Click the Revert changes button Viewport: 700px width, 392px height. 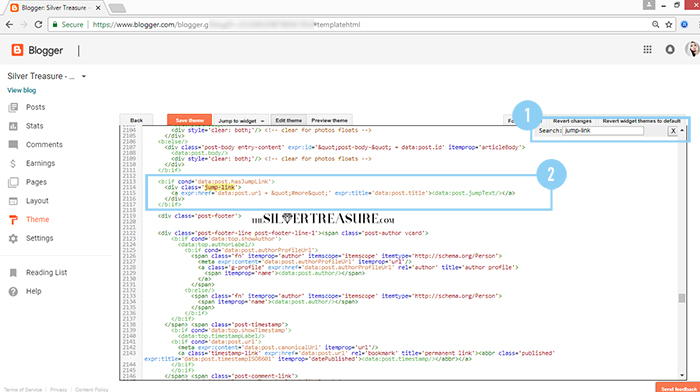click(572, 121)
